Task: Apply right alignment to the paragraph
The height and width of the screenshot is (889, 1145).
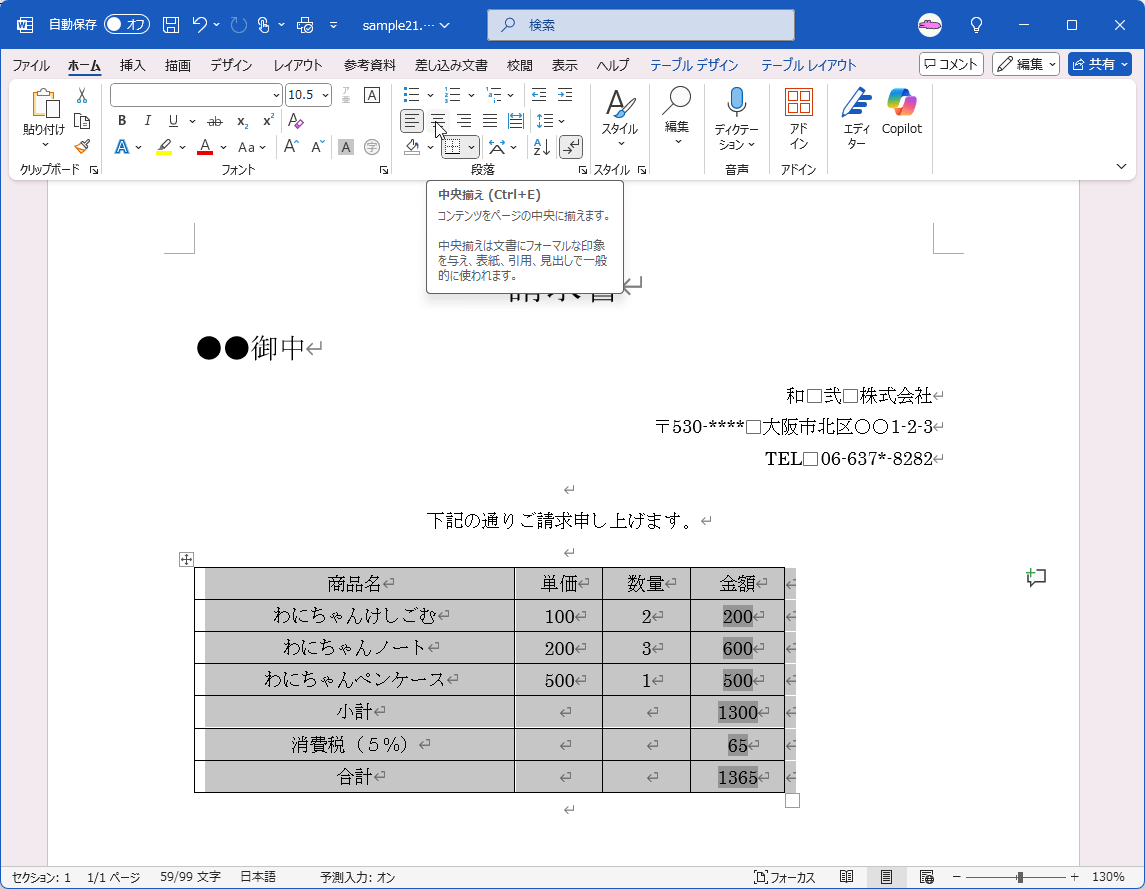Action: pos(463,121)
